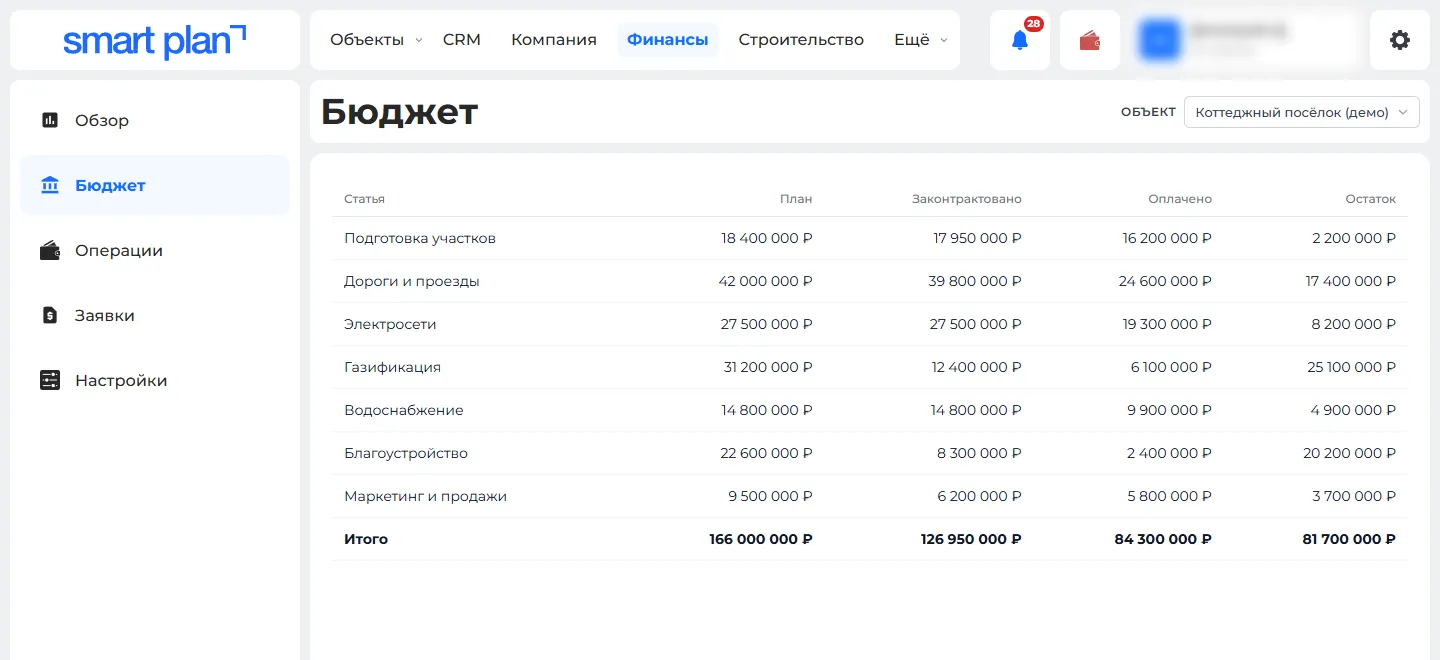
Task: Select the Финансы tab
Action: [668, 40]
